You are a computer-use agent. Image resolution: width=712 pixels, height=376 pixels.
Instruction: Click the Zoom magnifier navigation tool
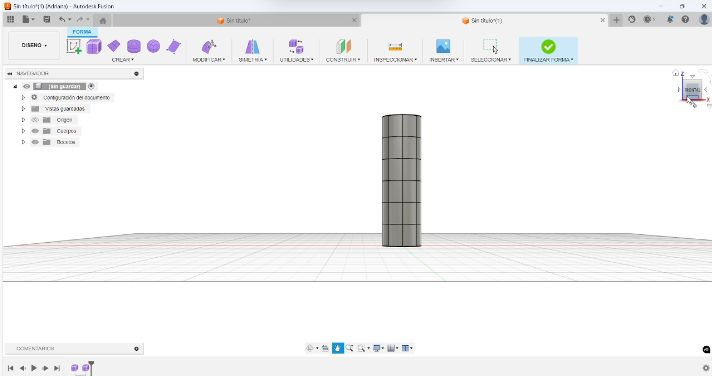point(349,348)
